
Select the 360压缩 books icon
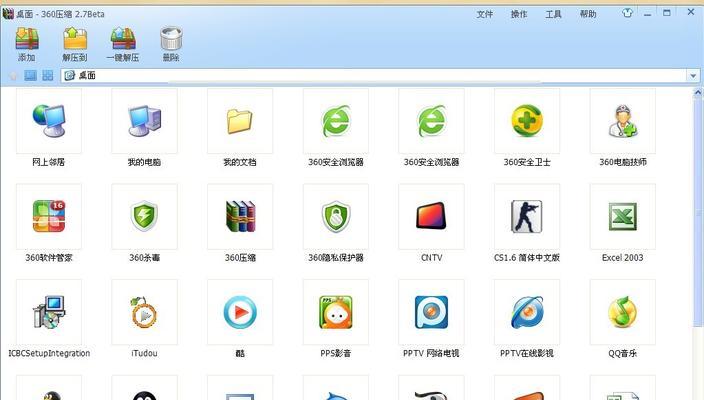point(240,216)
